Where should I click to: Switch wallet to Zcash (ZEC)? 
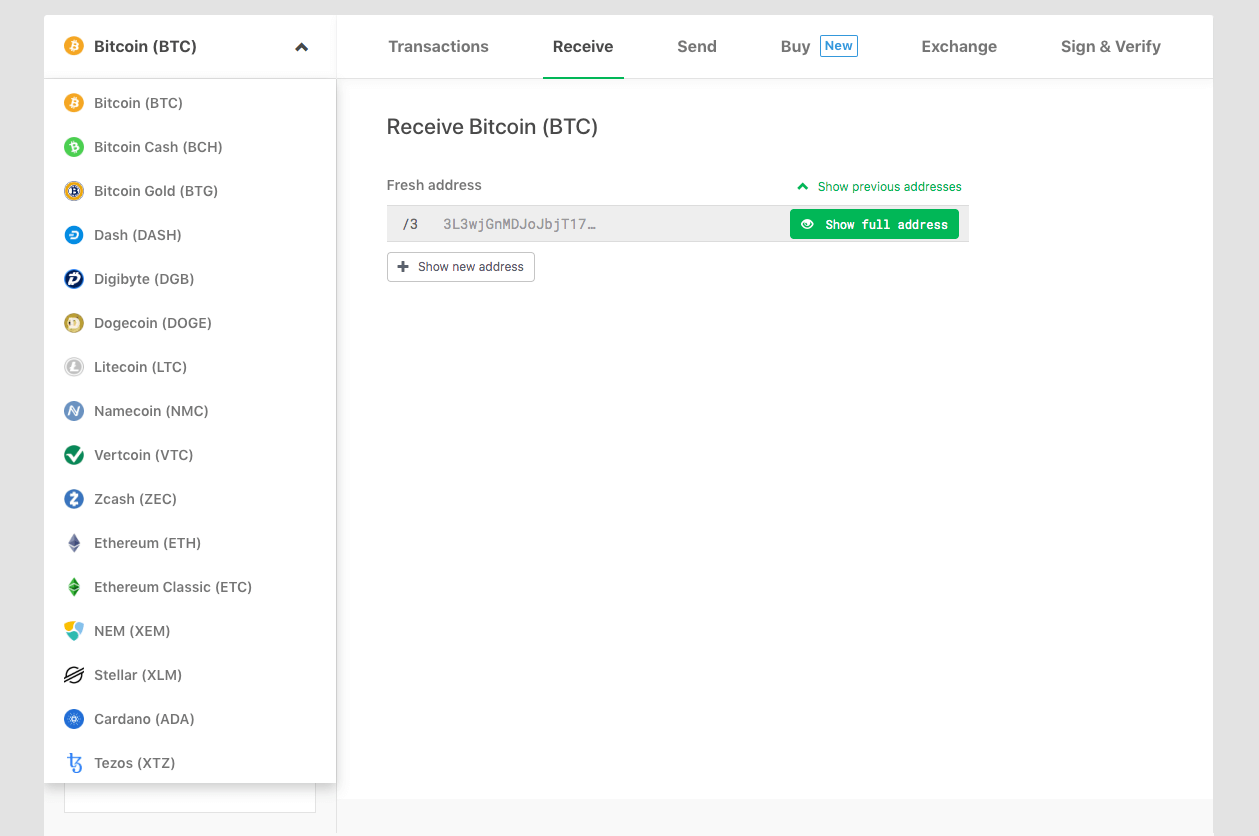[x=190, y=499]
